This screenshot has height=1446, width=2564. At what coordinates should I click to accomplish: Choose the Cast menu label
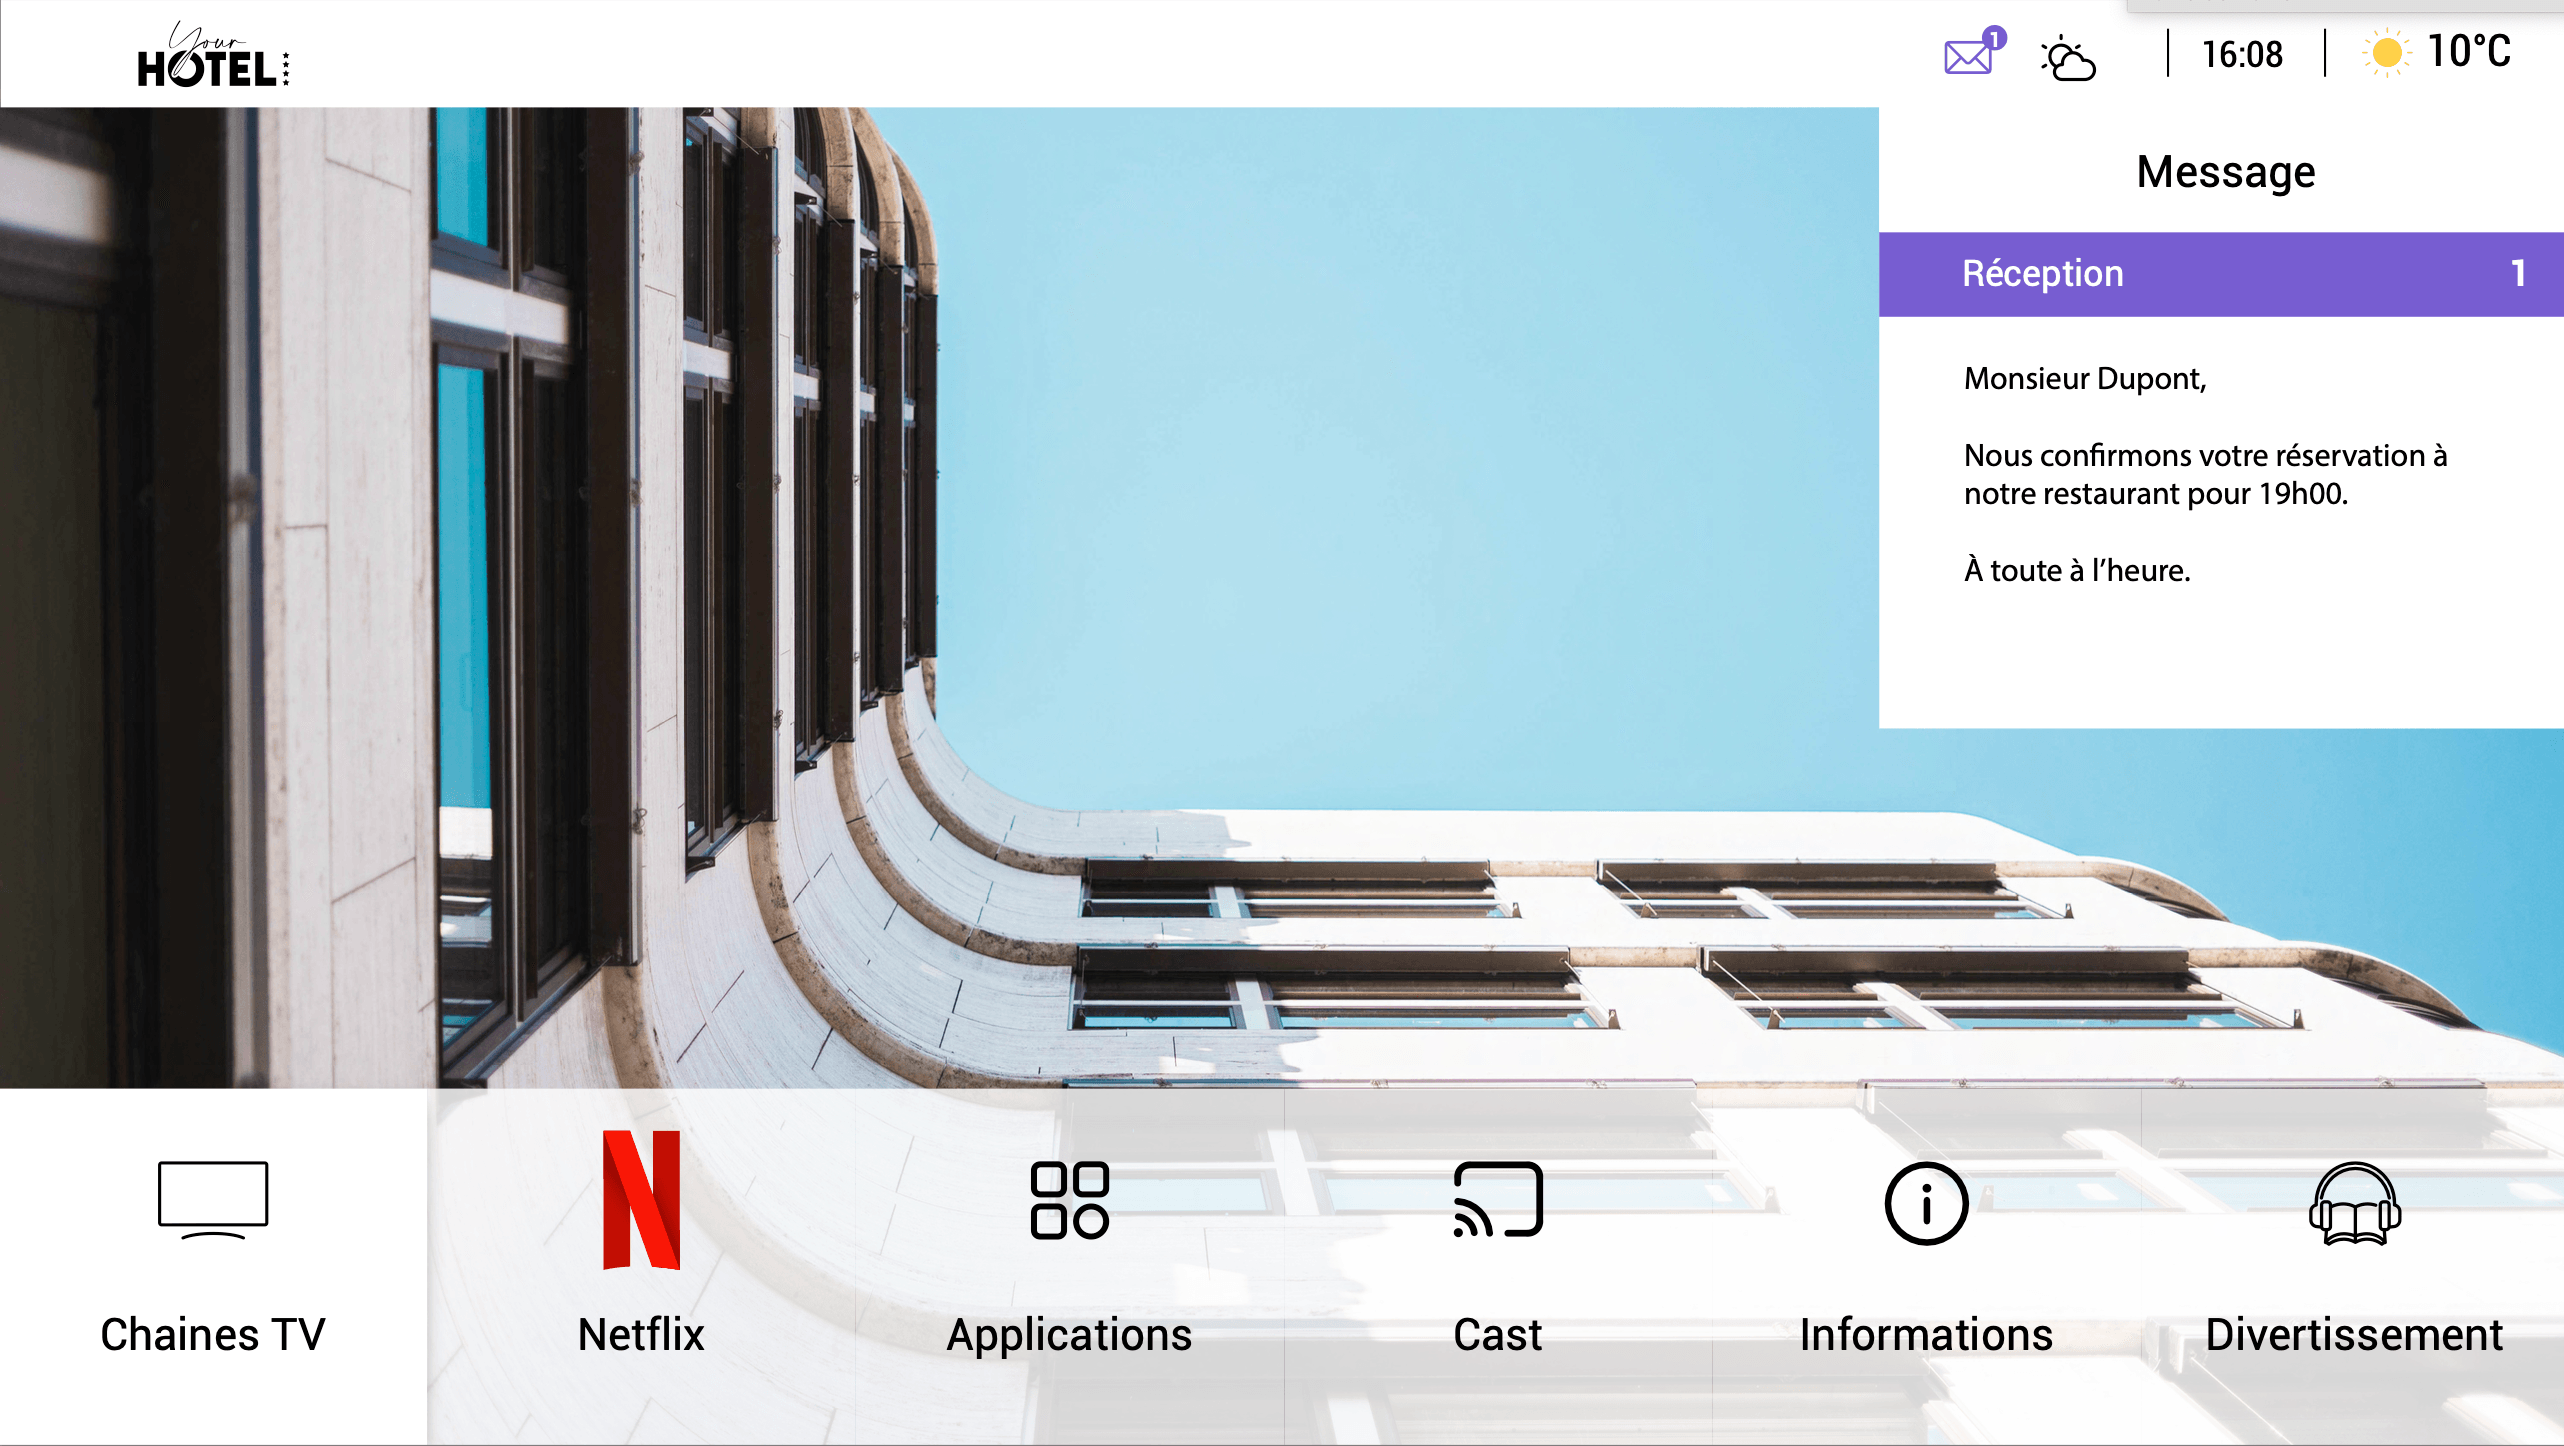(1497, 1335)
